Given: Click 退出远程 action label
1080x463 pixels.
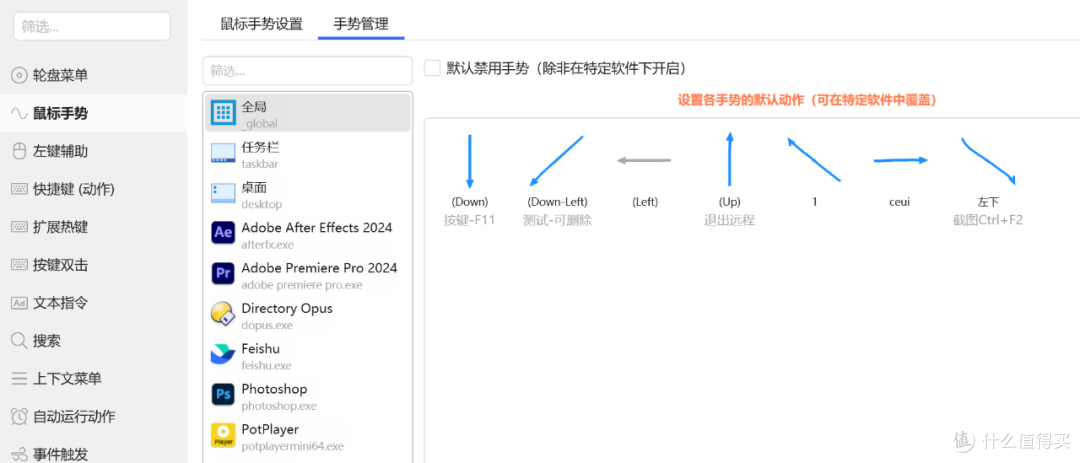Looking at the screenshot, I should click(729, 220).
